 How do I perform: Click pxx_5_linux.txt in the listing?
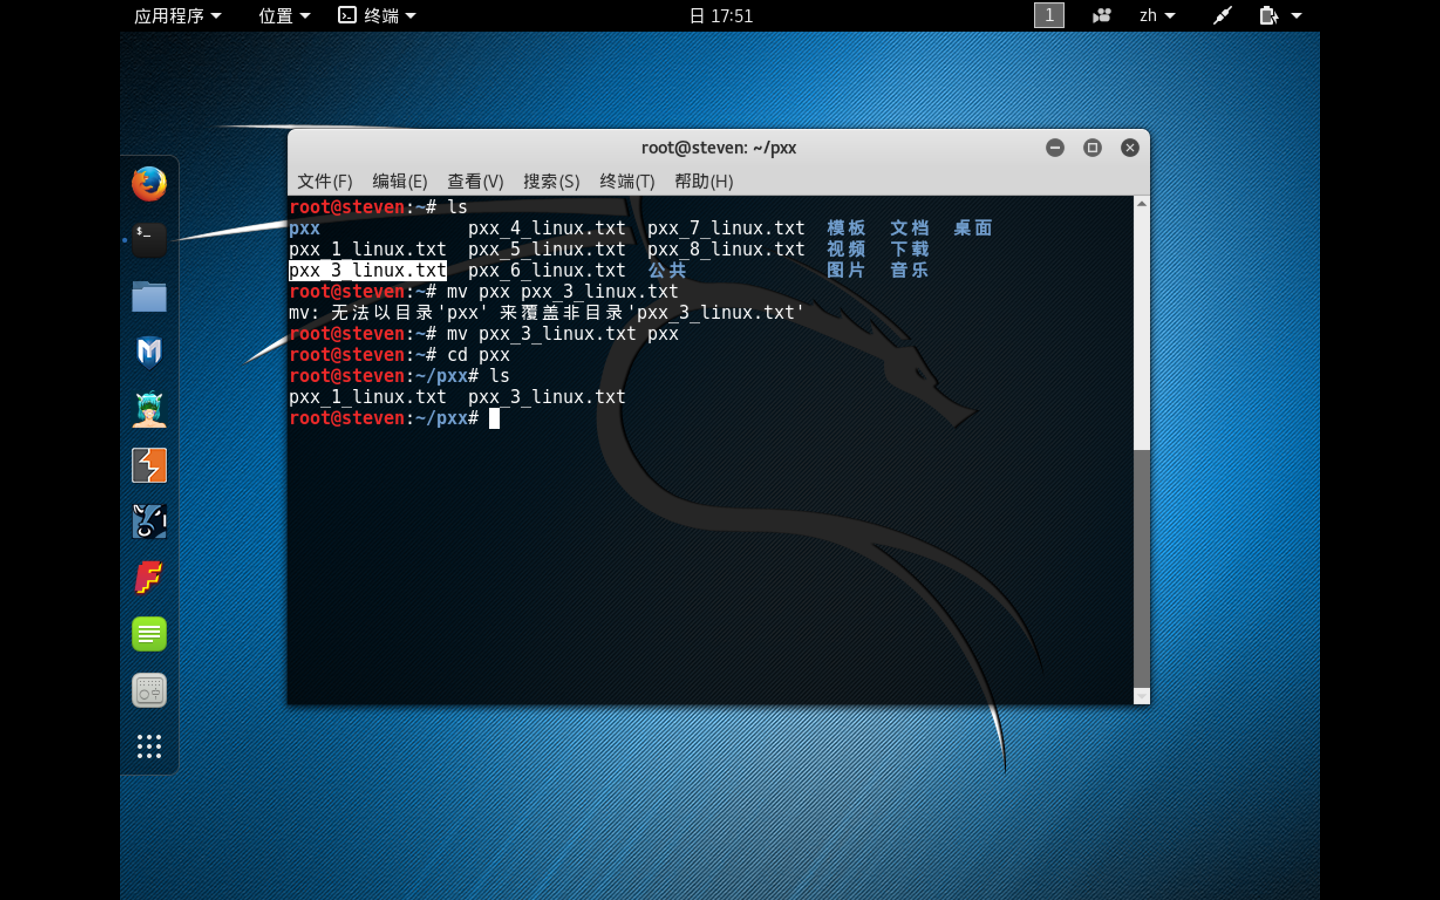click(x=547, y=249)
